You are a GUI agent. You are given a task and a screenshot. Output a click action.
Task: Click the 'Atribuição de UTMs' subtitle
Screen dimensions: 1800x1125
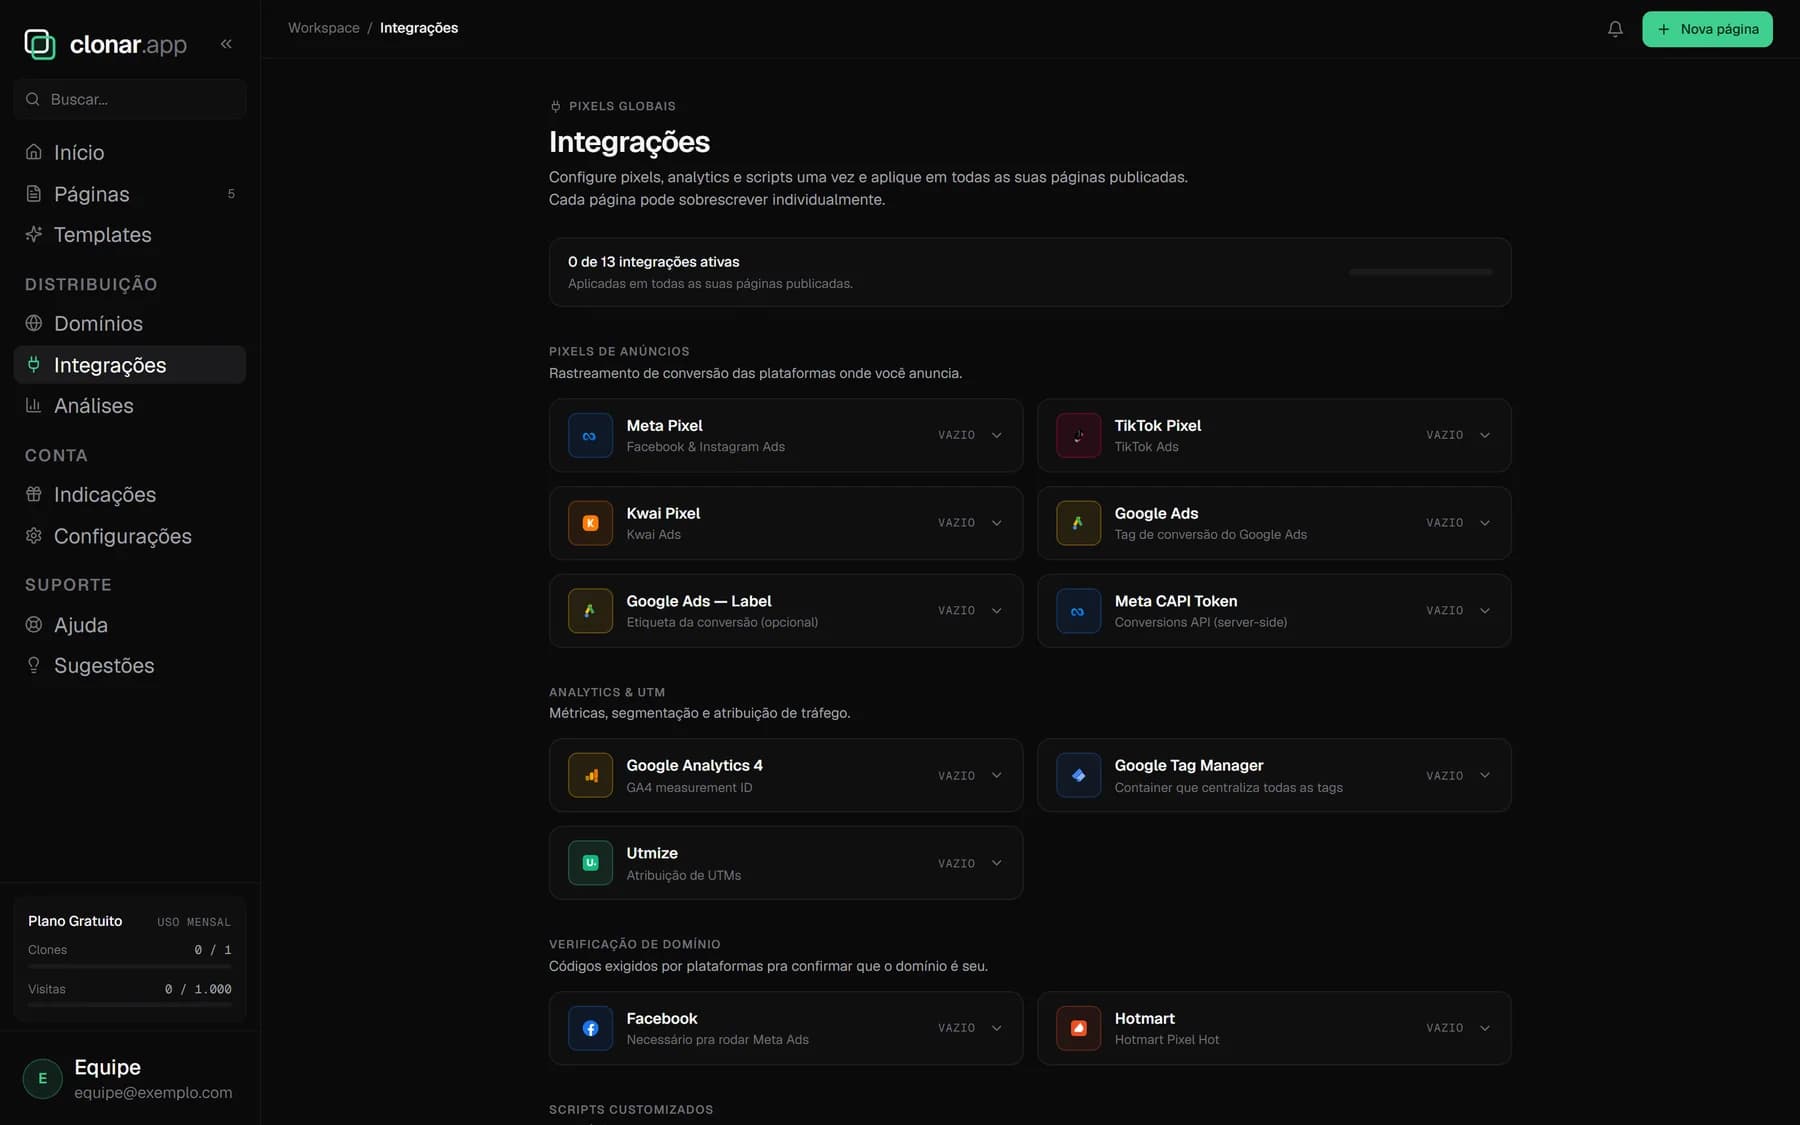(684, 875)
